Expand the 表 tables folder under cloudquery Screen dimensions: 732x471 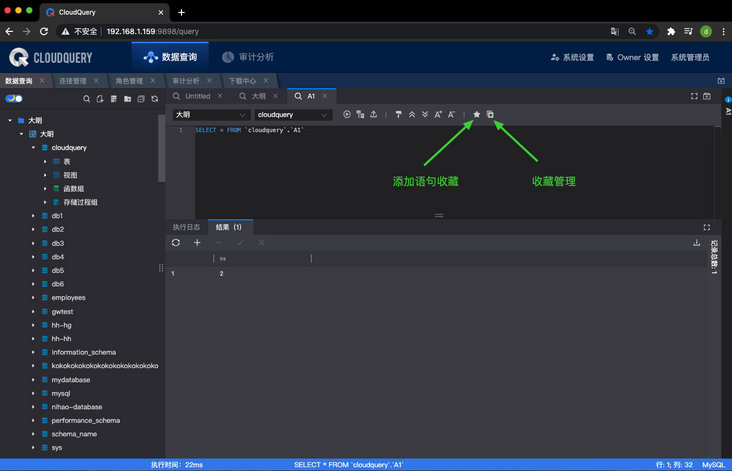(45, 161)
